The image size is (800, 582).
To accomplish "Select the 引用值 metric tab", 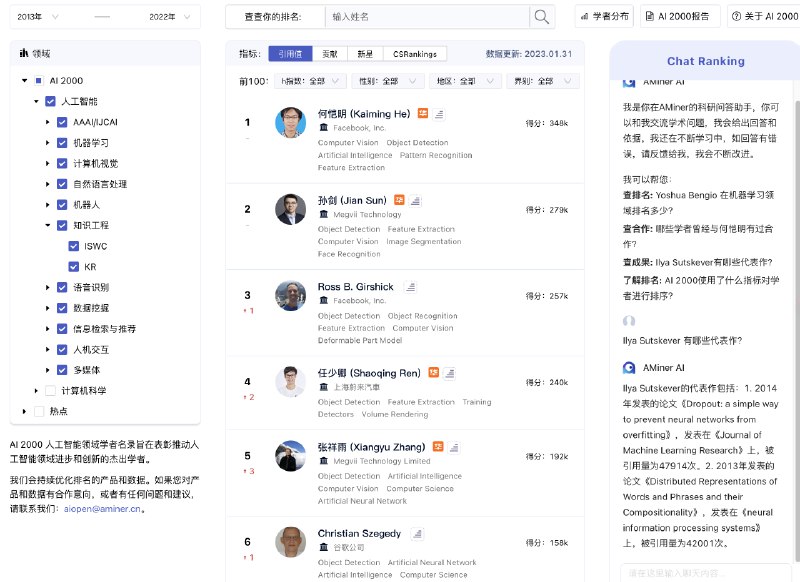I will [290, 54].
